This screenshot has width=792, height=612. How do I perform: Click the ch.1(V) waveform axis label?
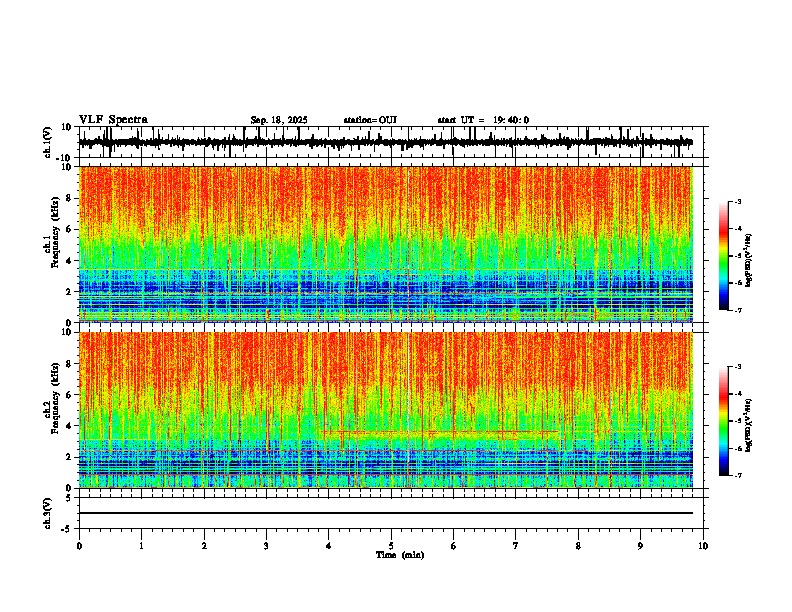click(48, 142)
